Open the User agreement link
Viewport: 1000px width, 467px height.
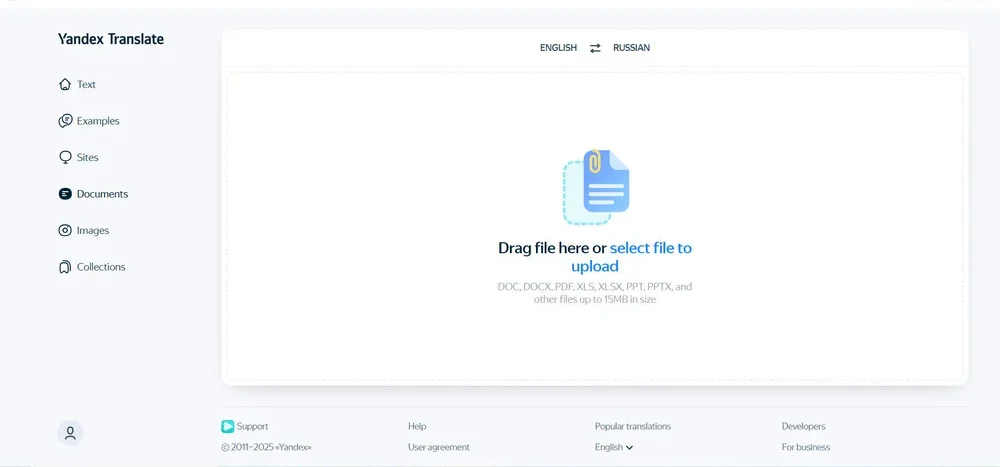(438, 447)
